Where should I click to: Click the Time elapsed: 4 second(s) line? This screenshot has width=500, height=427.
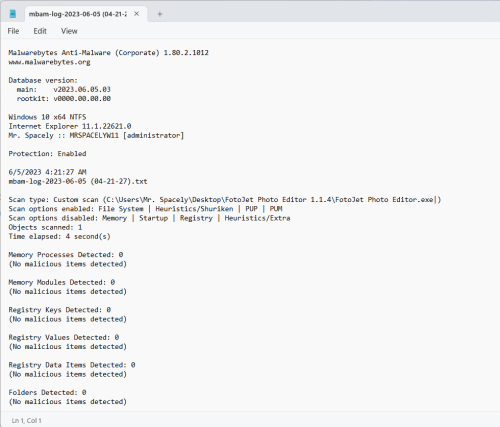tap(59, 236)
